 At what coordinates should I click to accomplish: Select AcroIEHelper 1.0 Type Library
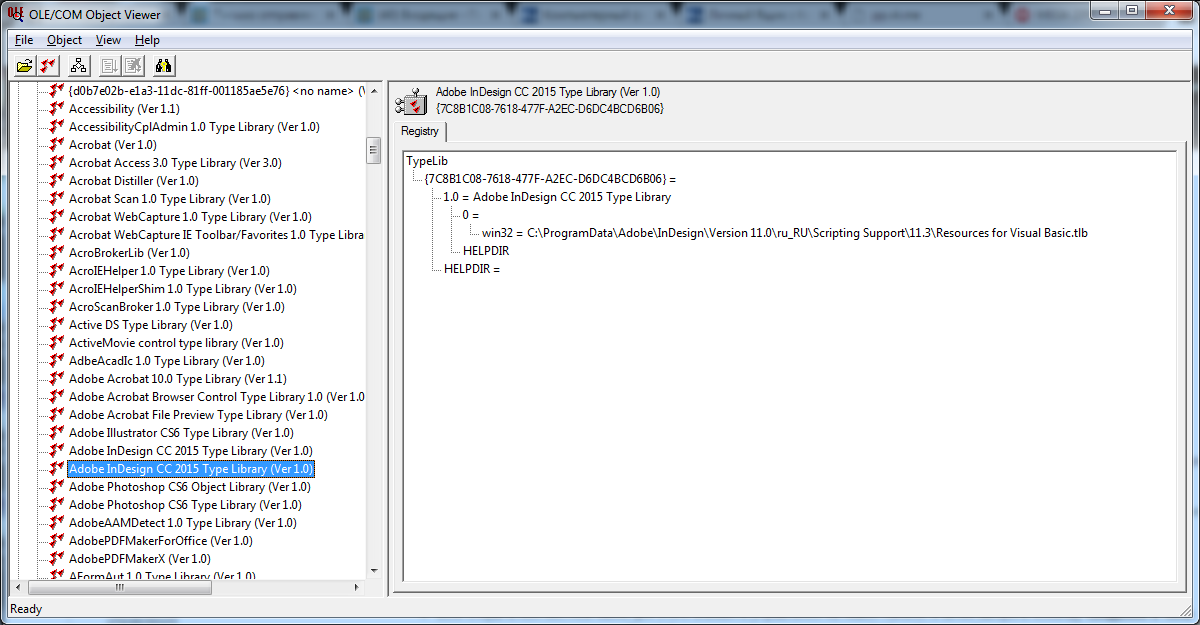[169, 271]
